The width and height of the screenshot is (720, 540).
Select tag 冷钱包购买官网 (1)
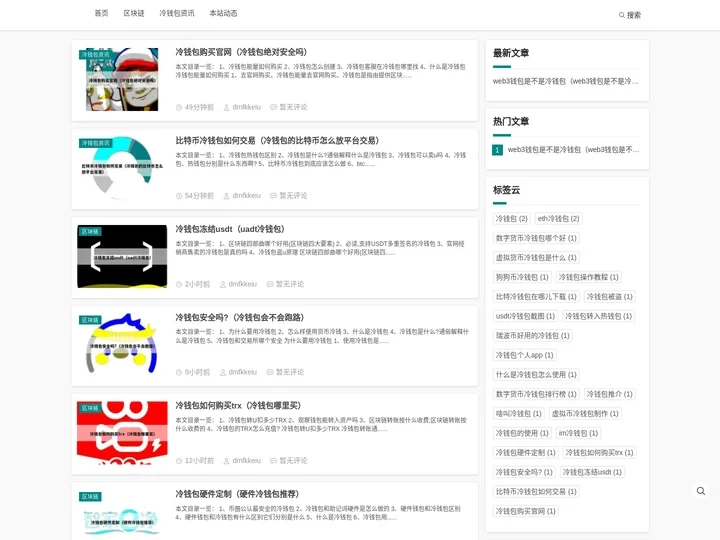pos(525,512)
